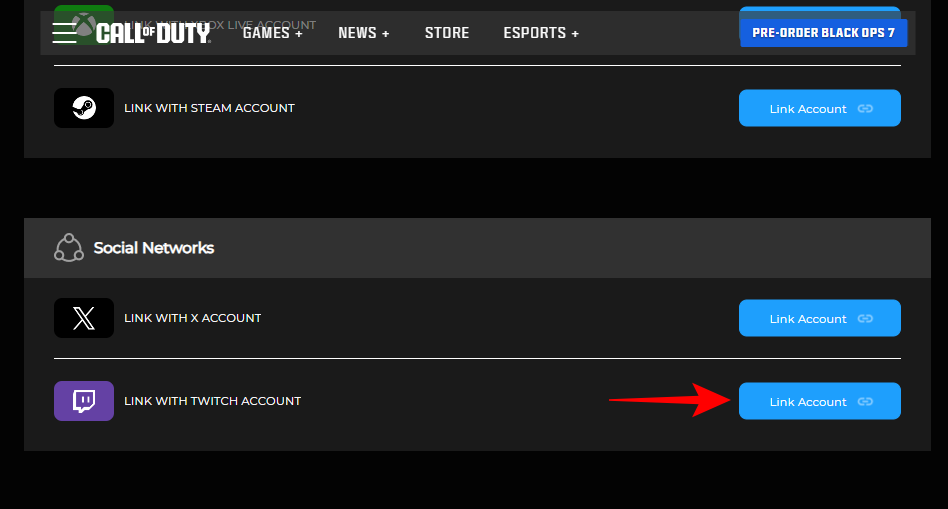The height and width of the screenshot is (509, 948).
Task: Select the 'Link with Steam Account' label
Action: point(209,108)
